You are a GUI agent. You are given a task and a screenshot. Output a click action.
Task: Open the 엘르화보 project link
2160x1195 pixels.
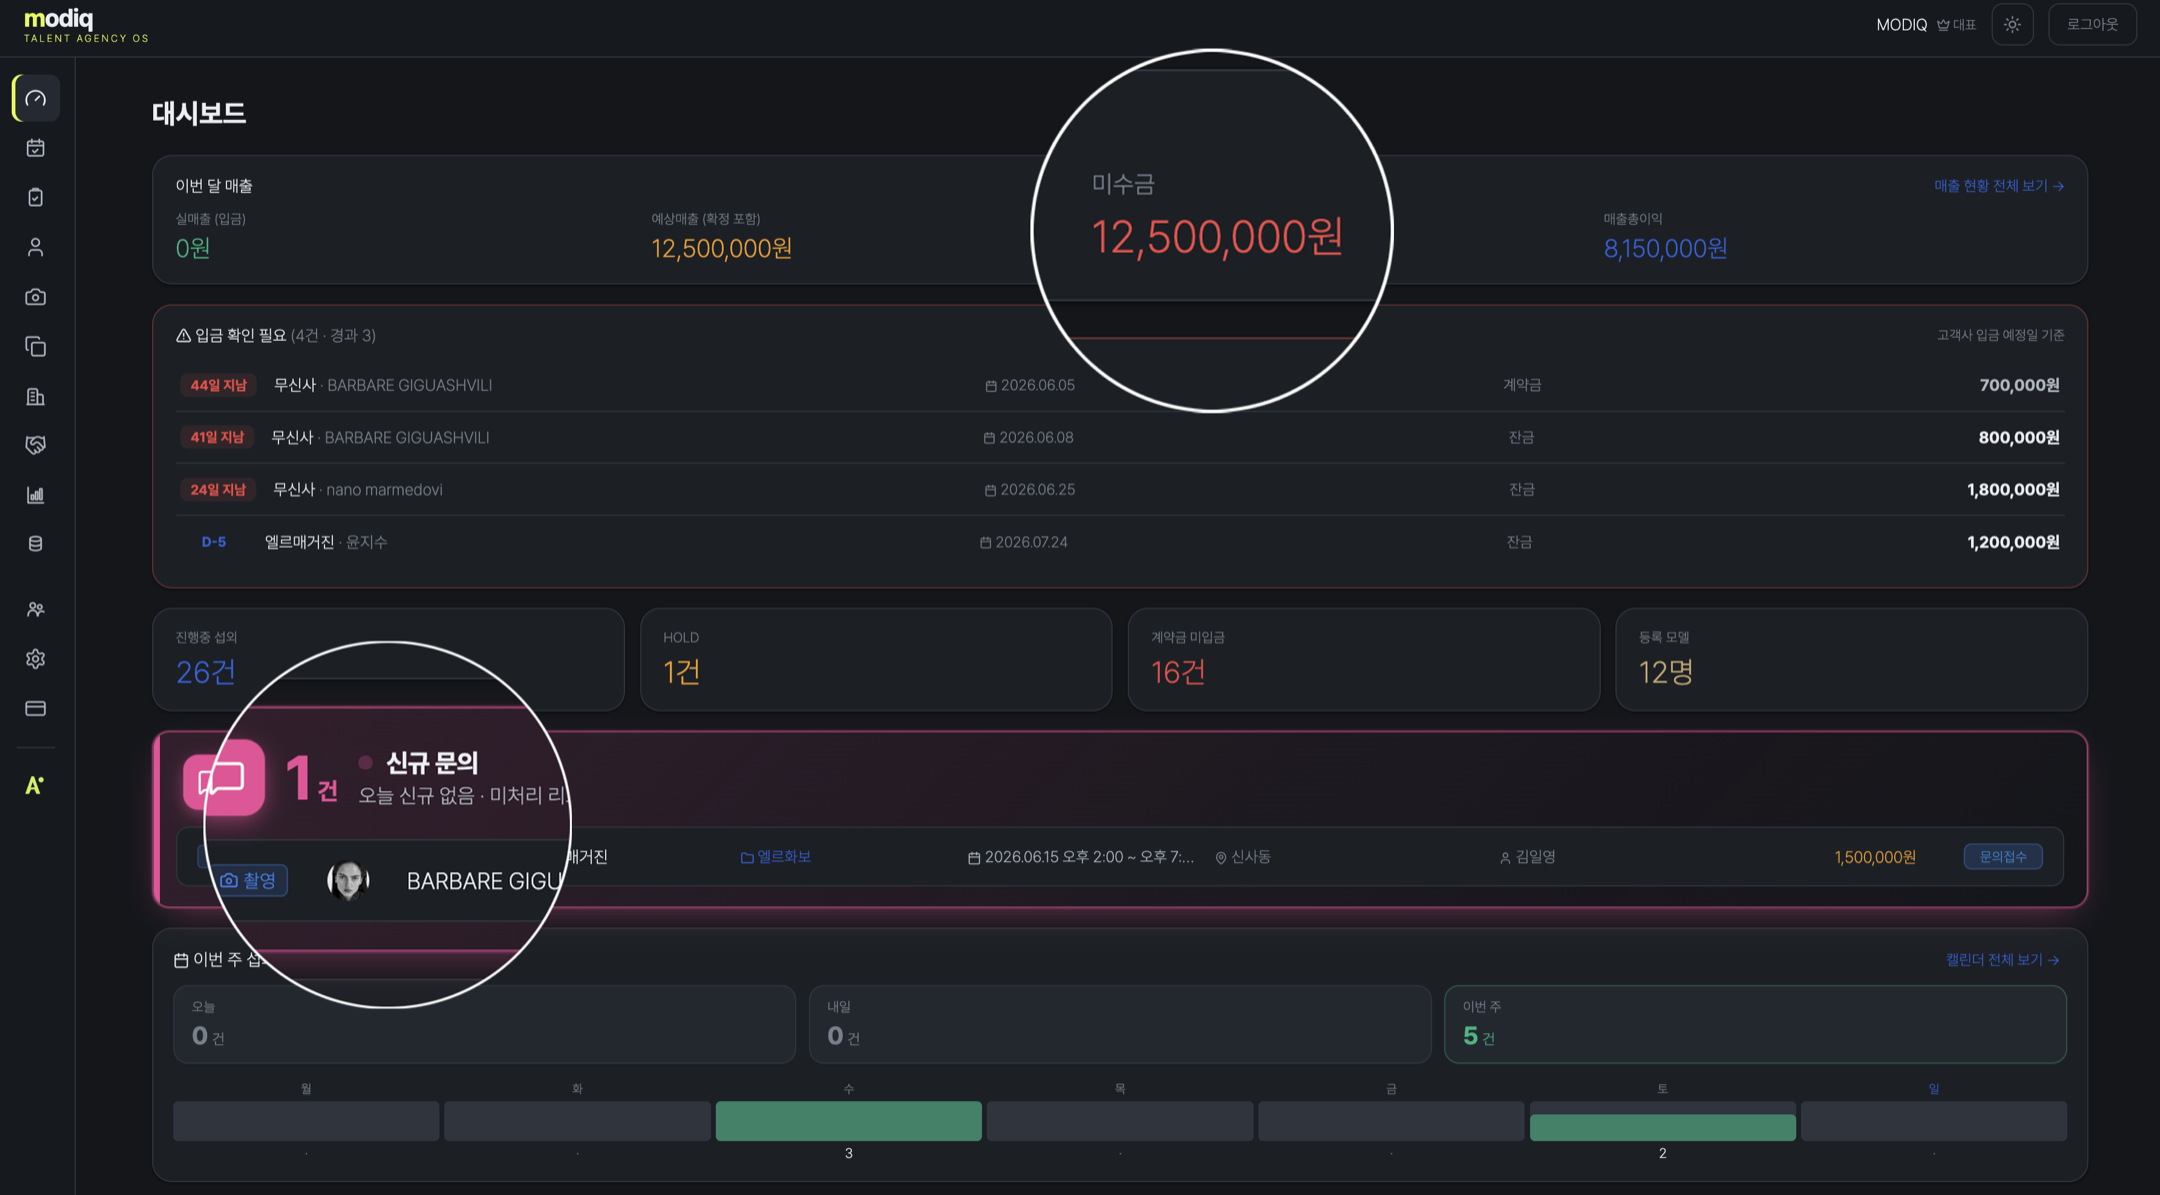pos(776,857)
